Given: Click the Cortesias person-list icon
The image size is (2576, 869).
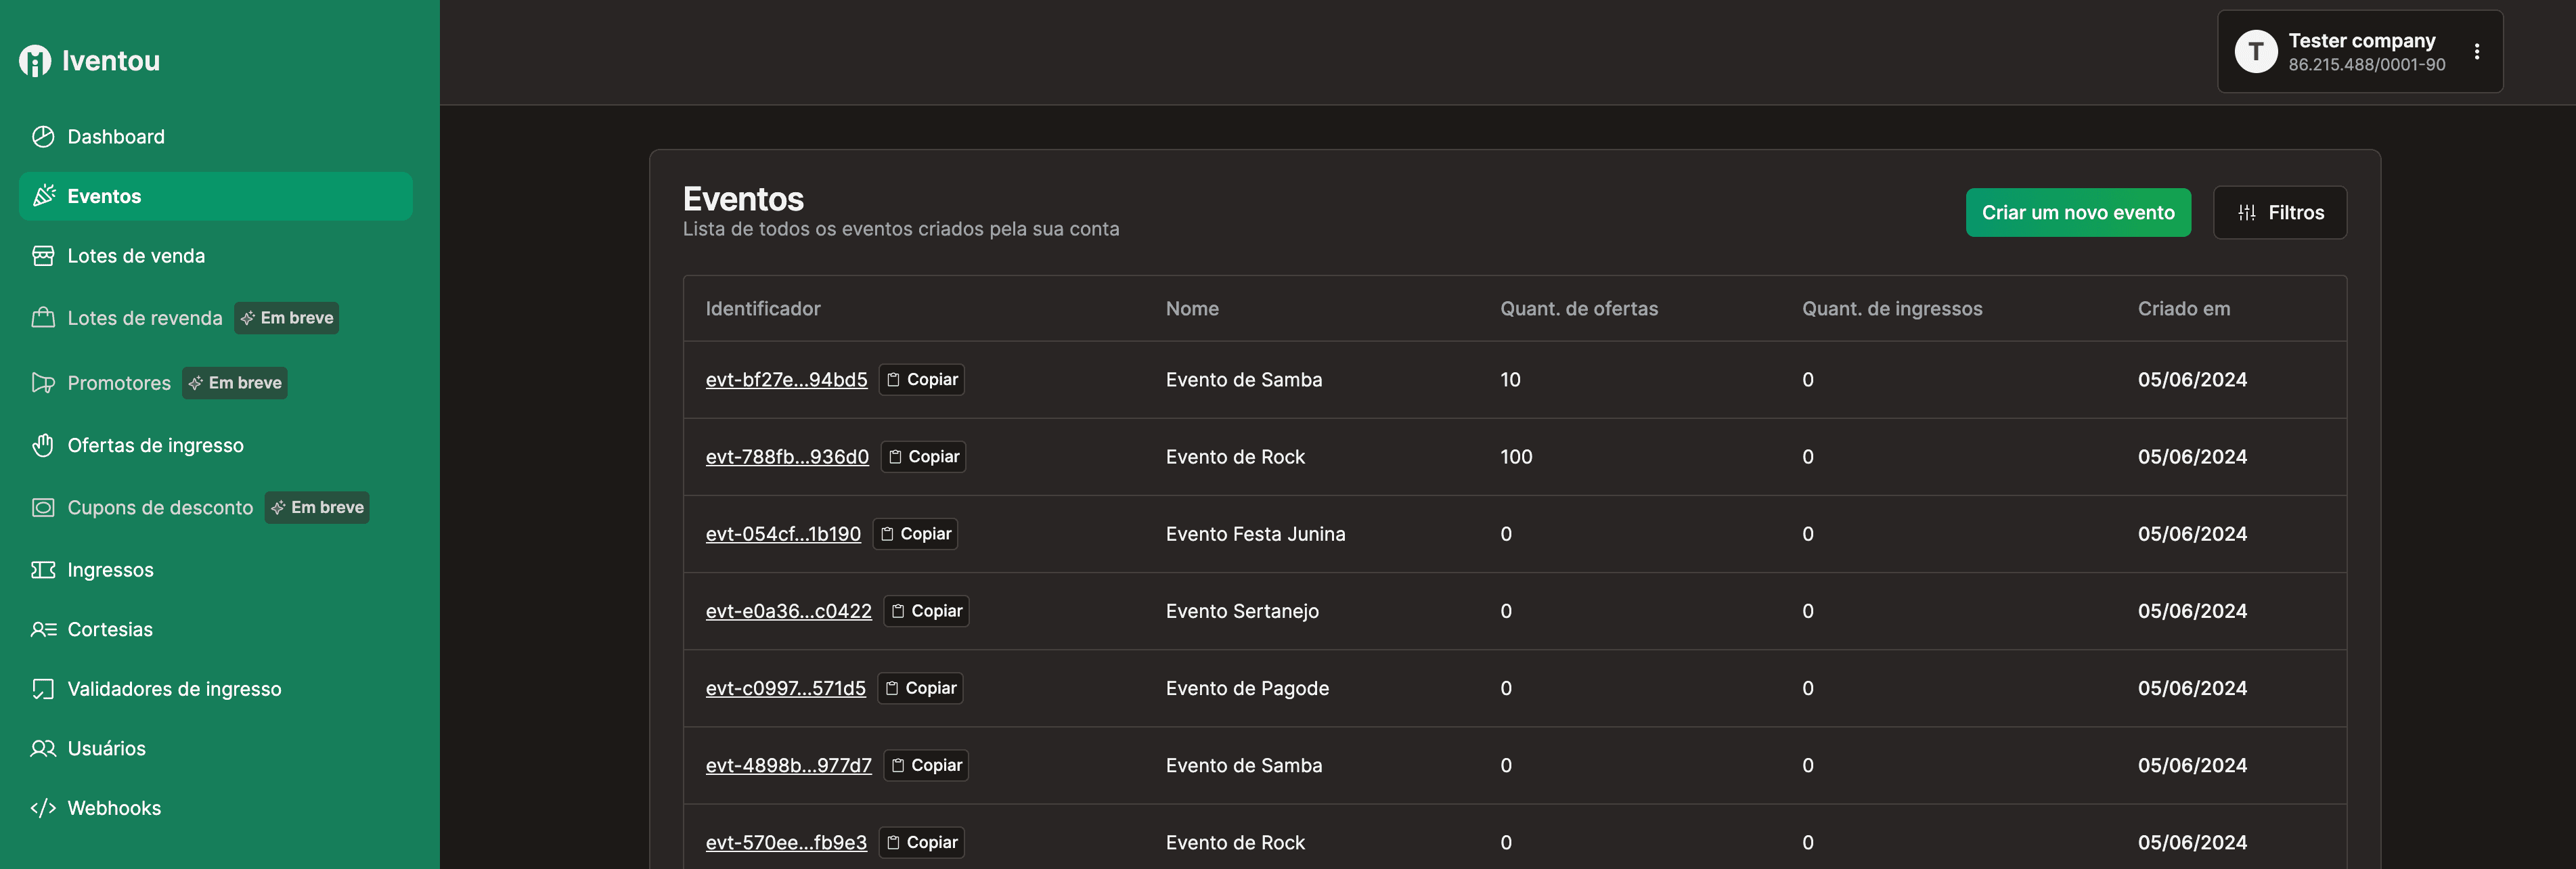Looking at the screenshot, I should click(x=43, y=629).
